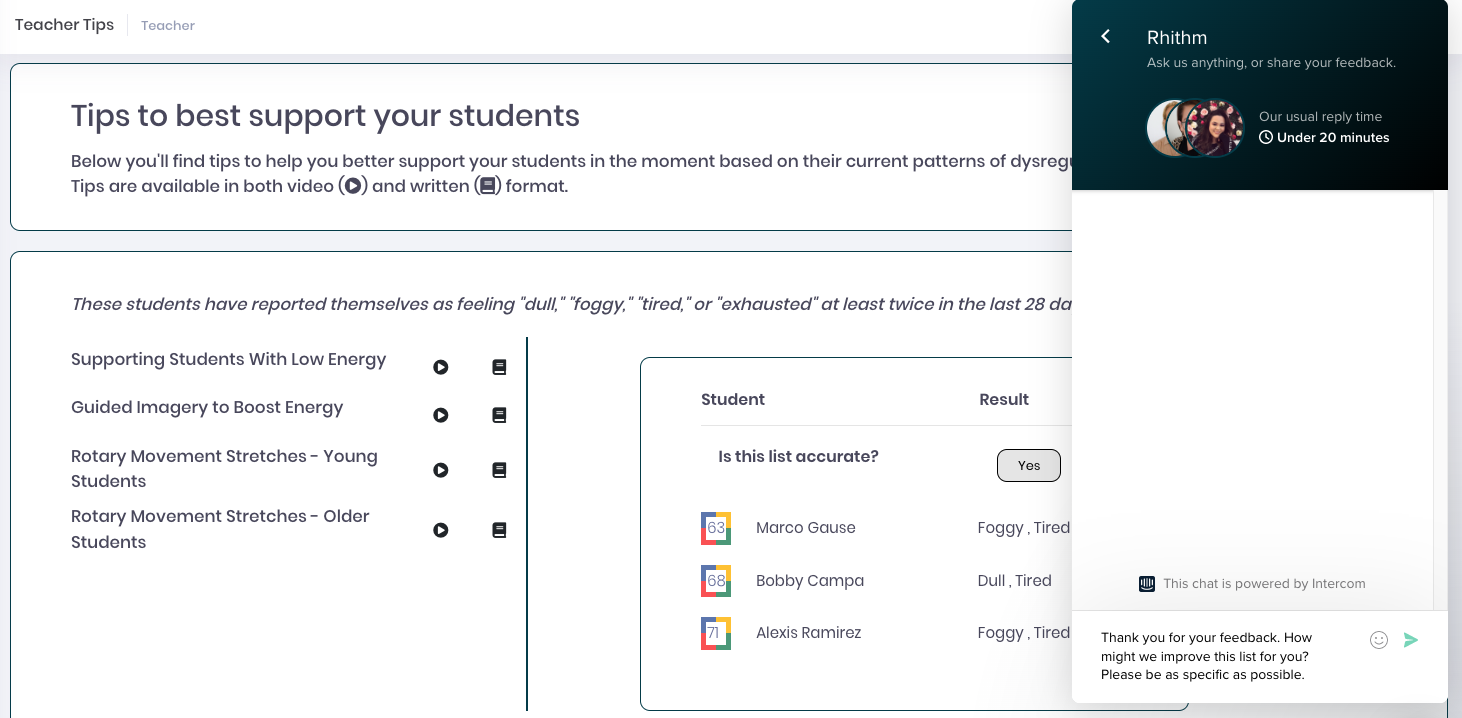Play Rotary Movement Stretches Young Students video

point(440,470)
